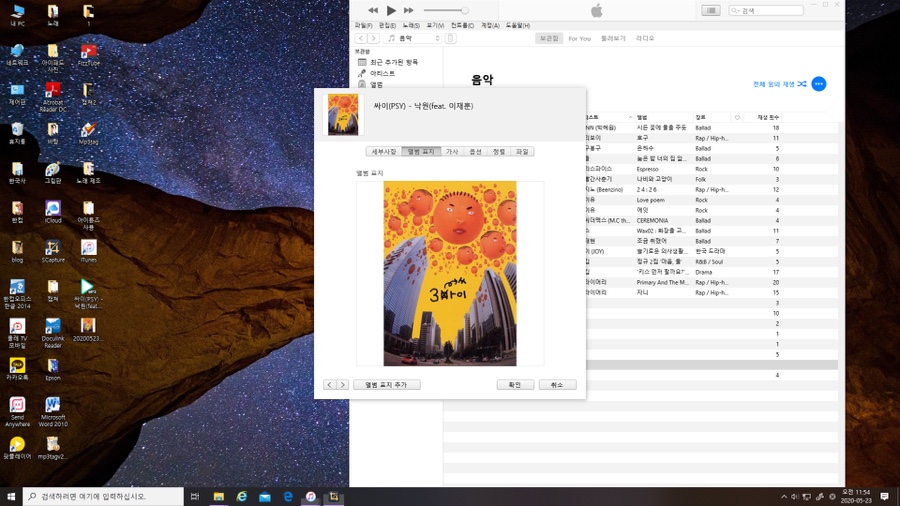Open the 그림판 desktop icon

coord(53,172)
